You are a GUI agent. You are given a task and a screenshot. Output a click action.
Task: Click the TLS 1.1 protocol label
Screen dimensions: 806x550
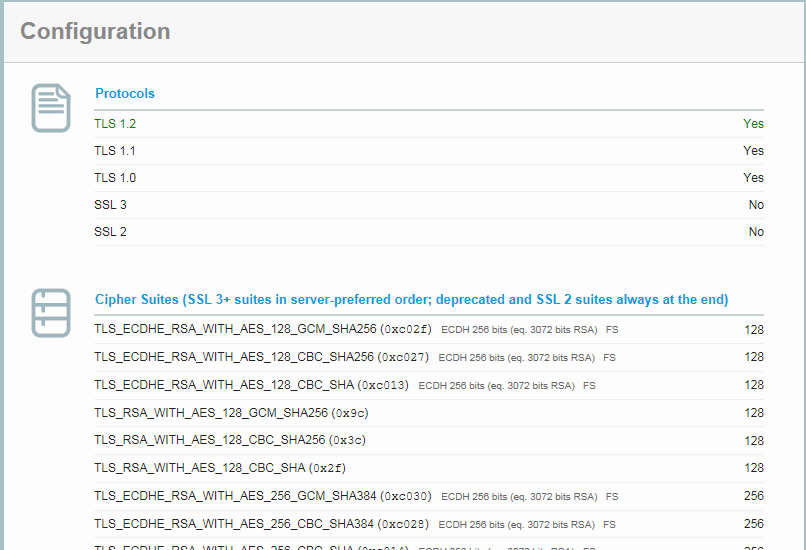pyautogui.click(x=115, y=151)
